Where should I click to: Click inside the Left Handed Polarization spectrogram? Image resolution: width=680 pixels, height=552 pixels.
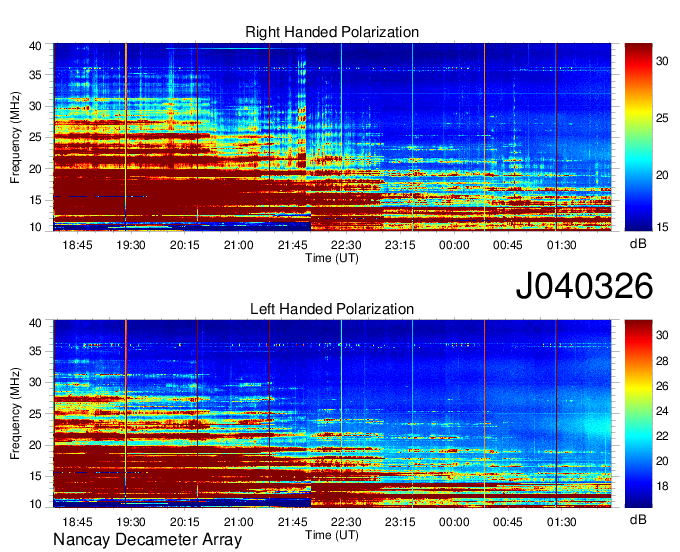pos(332,414)
